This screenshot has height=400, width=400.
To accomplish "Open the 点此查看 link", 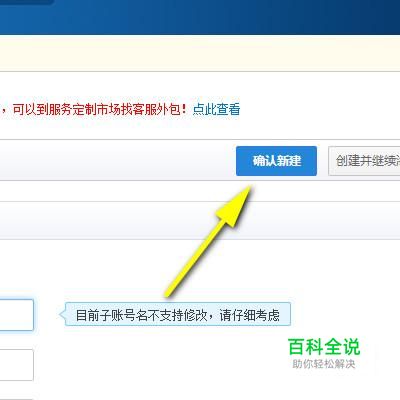I will (216, 109).
